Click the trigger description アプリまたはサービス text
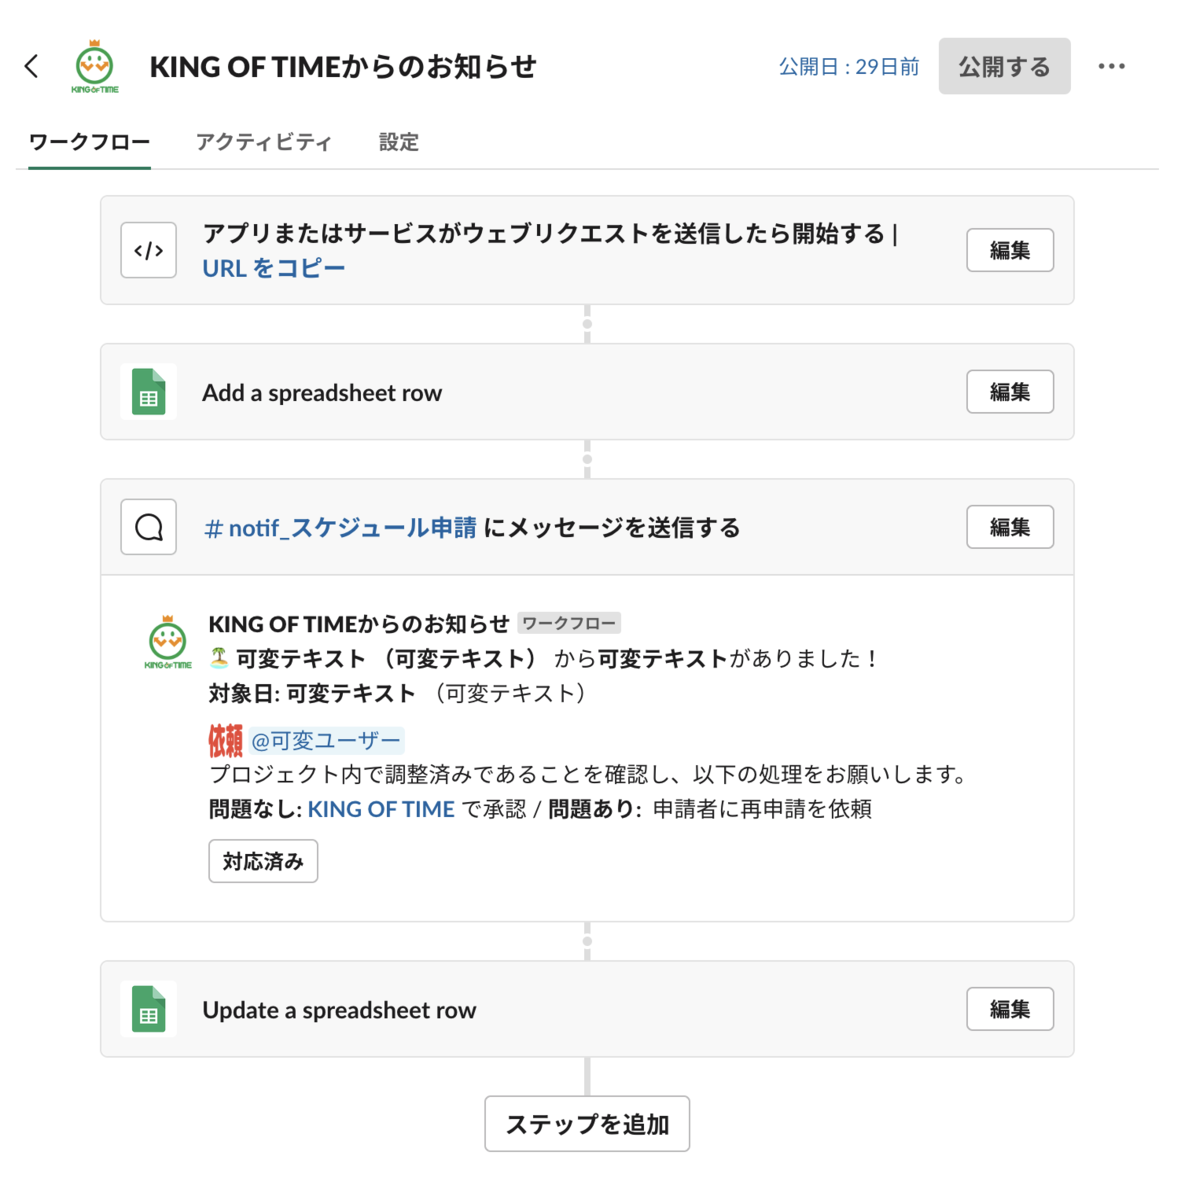The image size is (1181, 1200). 550,234
